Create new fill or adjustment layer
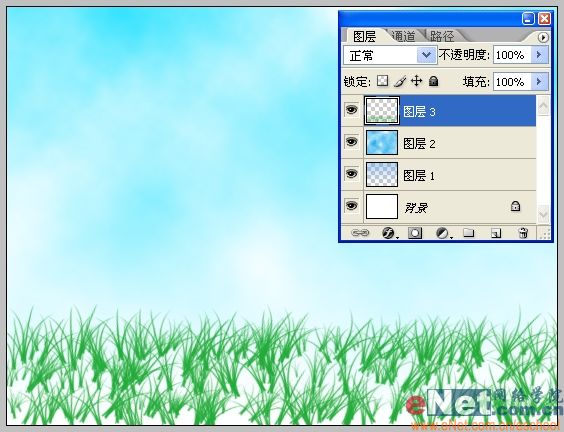Image resolution: width=564 pixels, height=432 pixels. [443, 233]
